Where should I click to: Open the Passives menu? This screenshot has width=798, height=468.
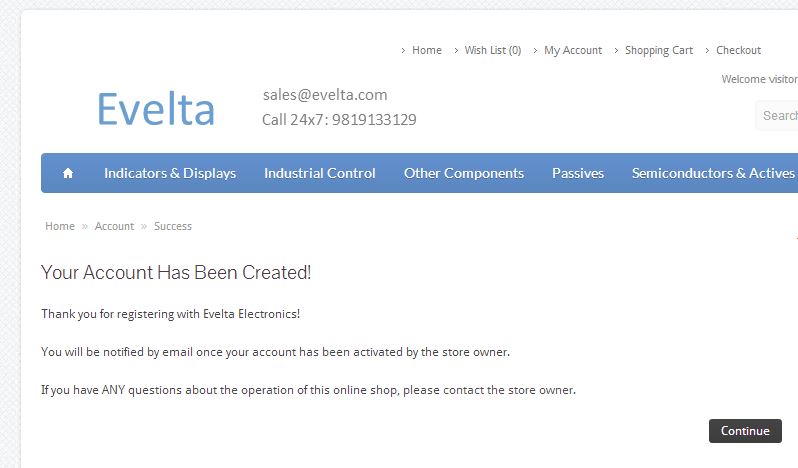[x=578, y=173]
